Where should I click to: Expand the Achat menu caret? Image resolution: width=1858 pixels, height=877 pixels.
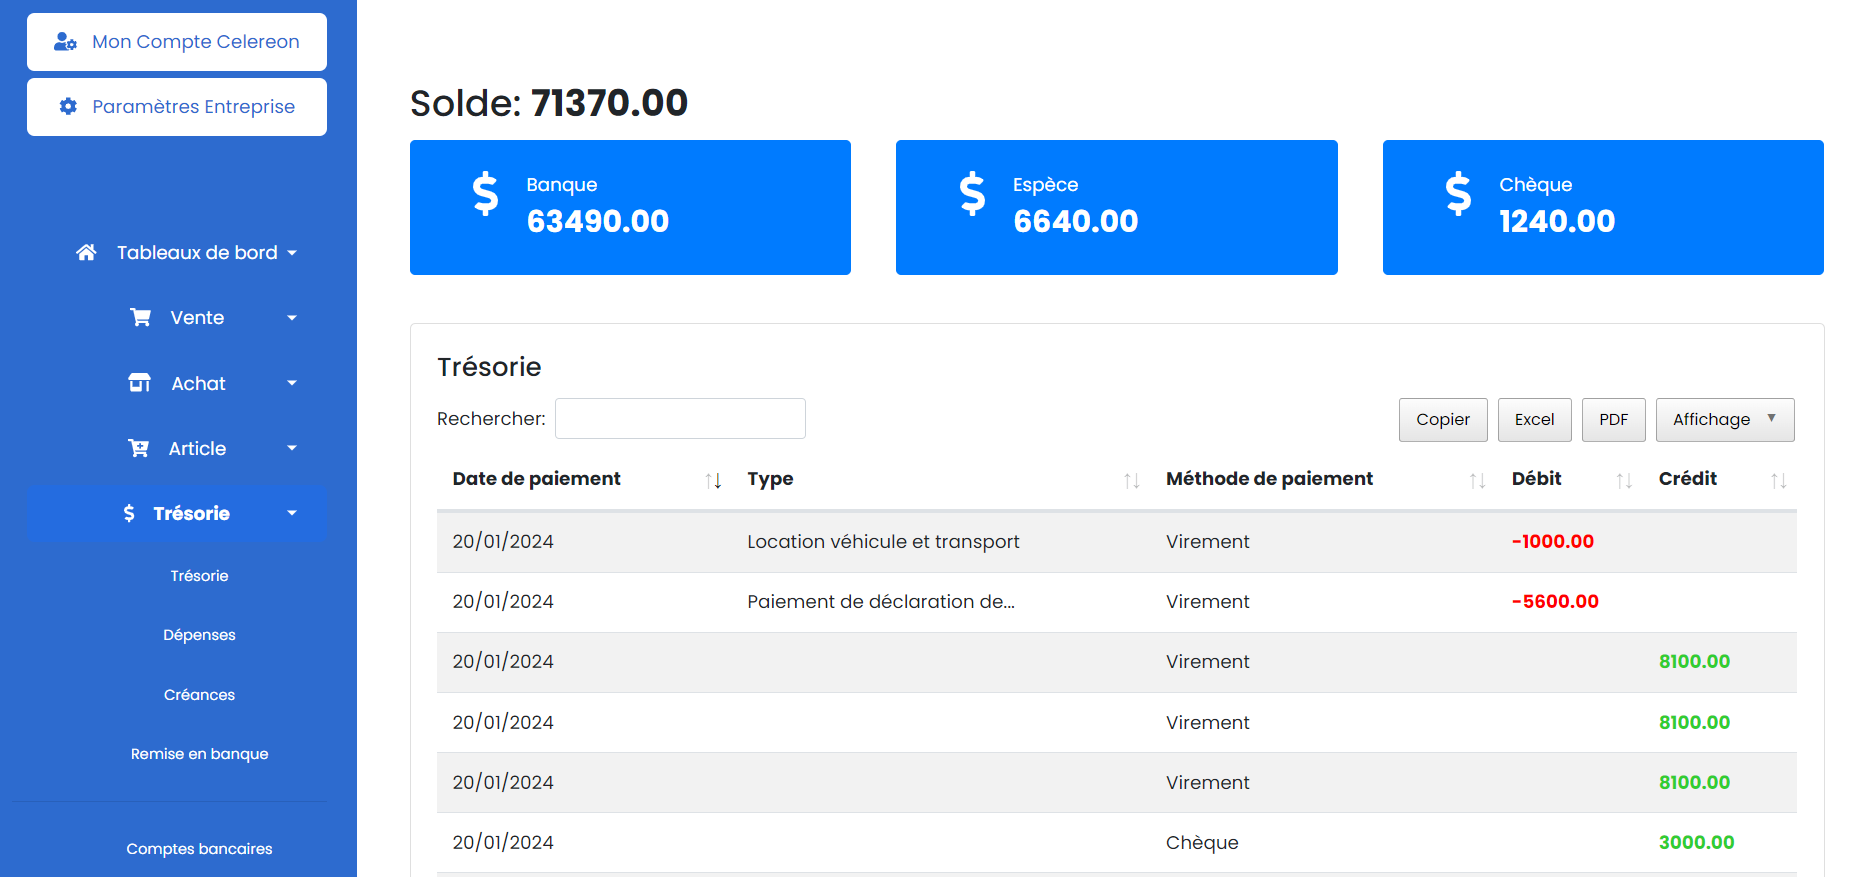292,383
